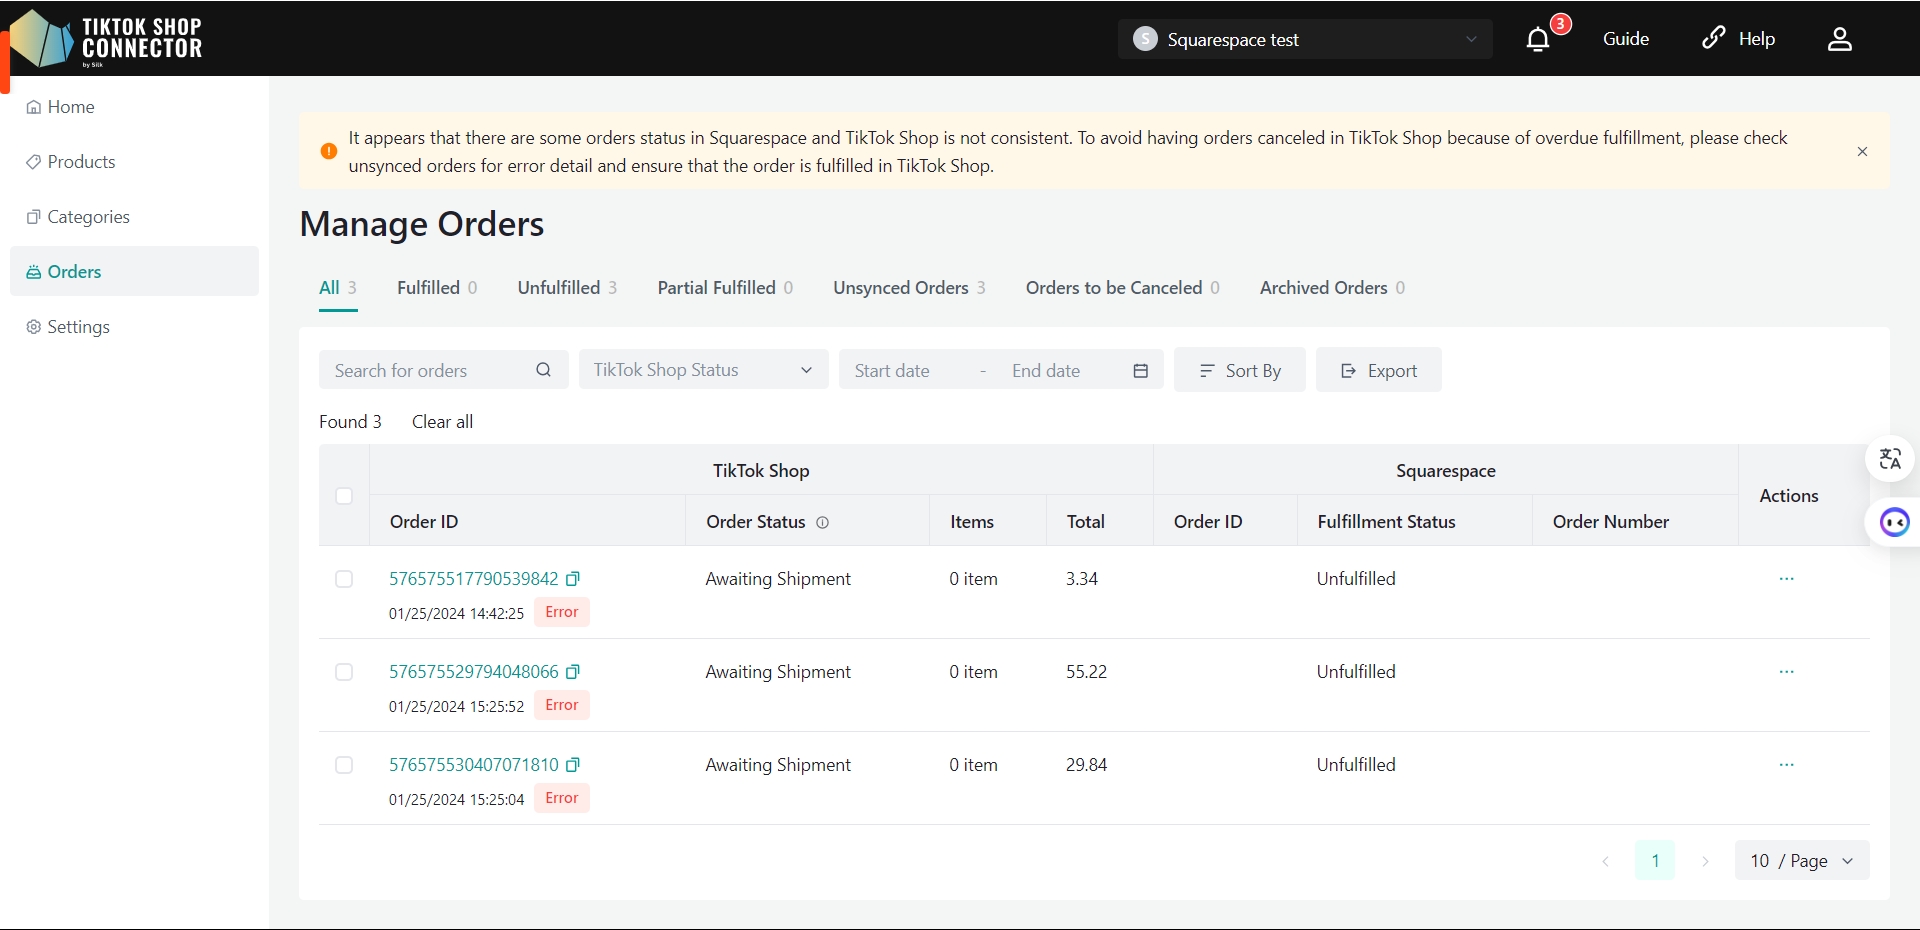Open the TikTok Shop Status dropdown

coord(703,370)
